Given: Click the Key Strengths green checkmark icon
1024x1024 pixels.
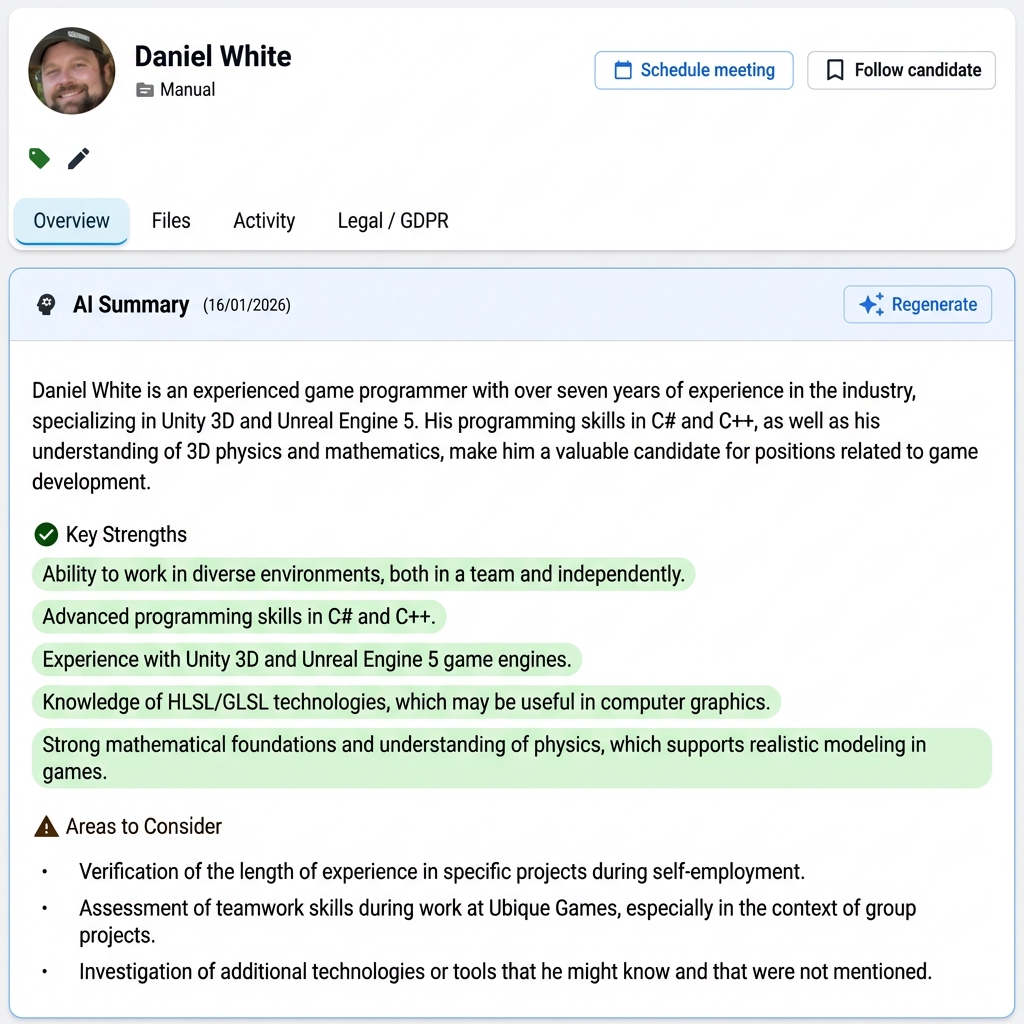Looking at the screenshot, I should pos(46,535).
